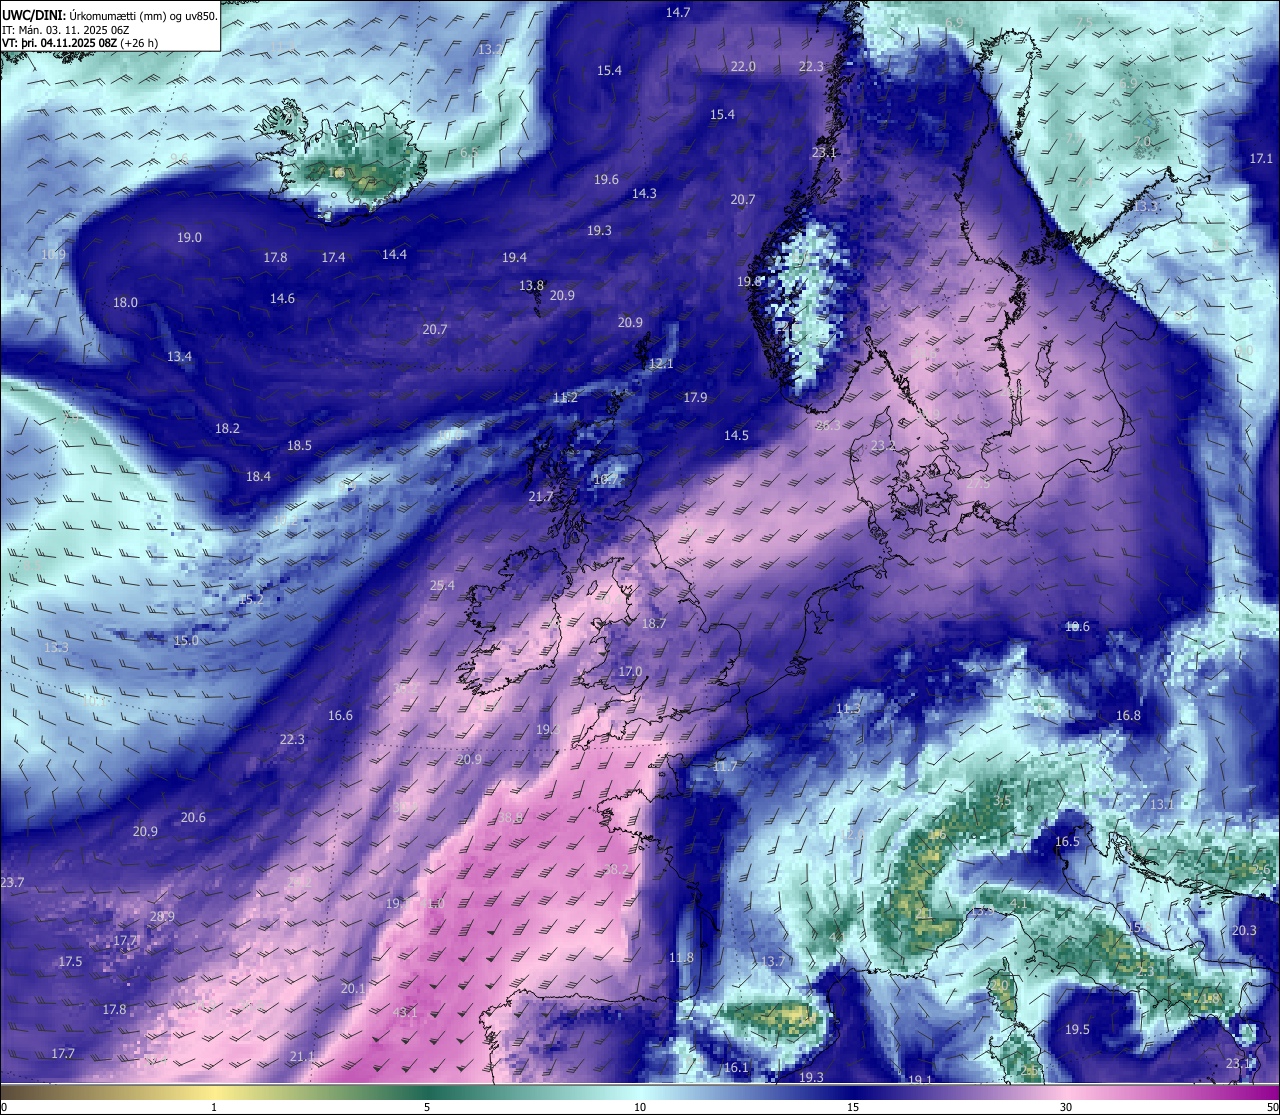Click the 17.0 value over Wales
This screenshot has width=1280, height=1115.
(x=630, y=672)
